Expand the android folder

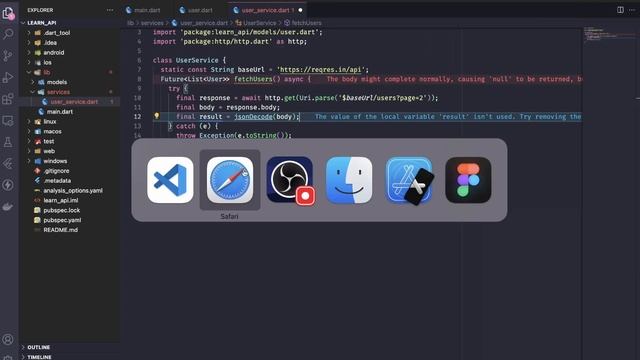pyautogui.click(x=53, y=53)
